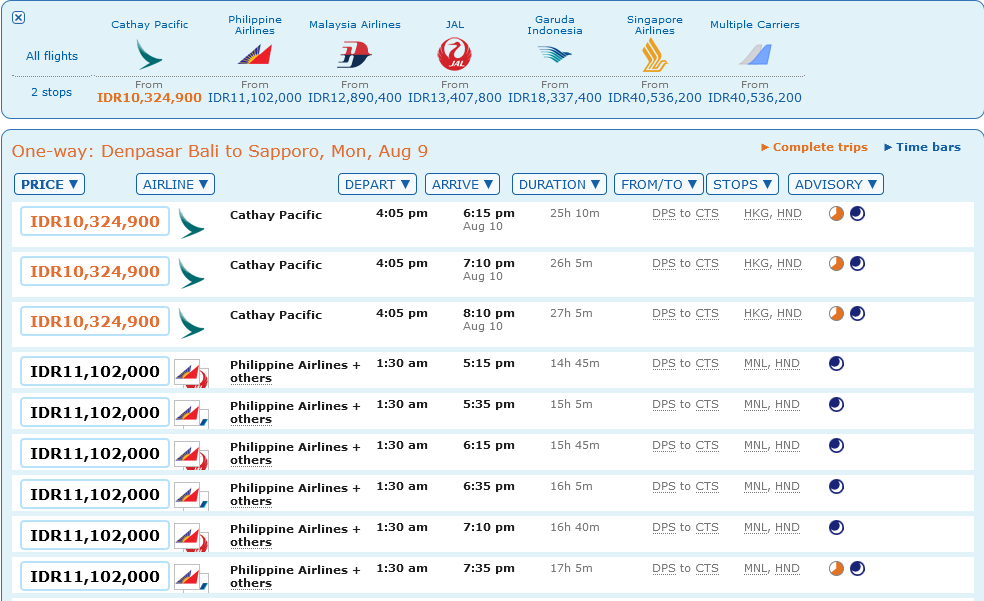Sort results by PRICE dropdown
984x601 pixels.
[x=49, y=184]
